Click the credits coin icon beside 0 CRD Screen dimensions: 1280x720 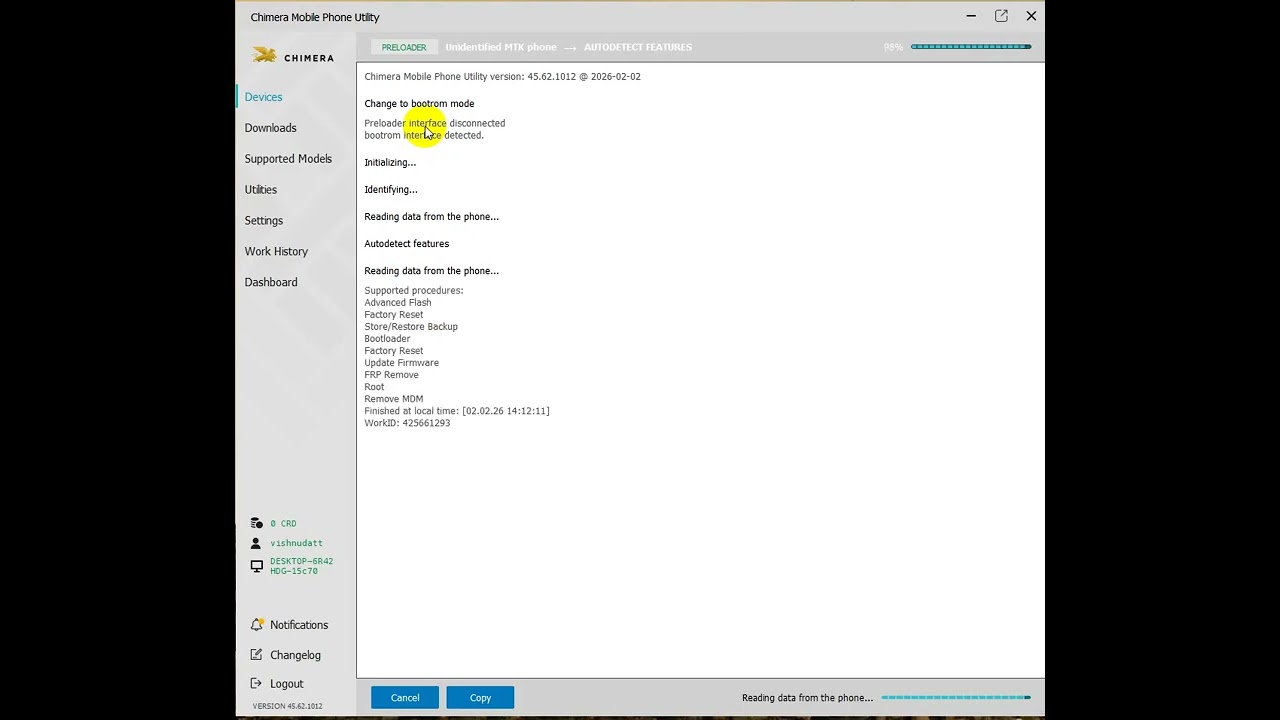256,523
